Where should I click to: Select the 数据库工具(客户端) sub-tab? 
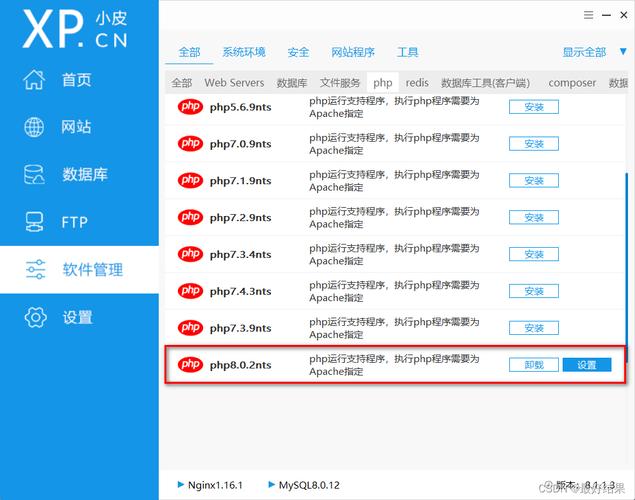tap(485, 83)
